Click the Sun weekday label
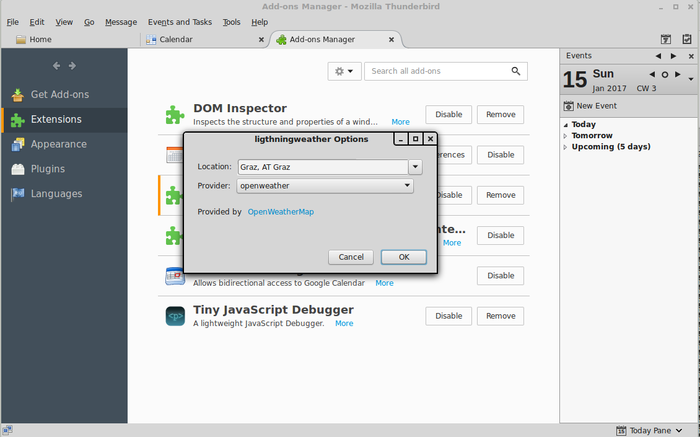The height and width of the screenshot is (437, 700). coord(603,74)
